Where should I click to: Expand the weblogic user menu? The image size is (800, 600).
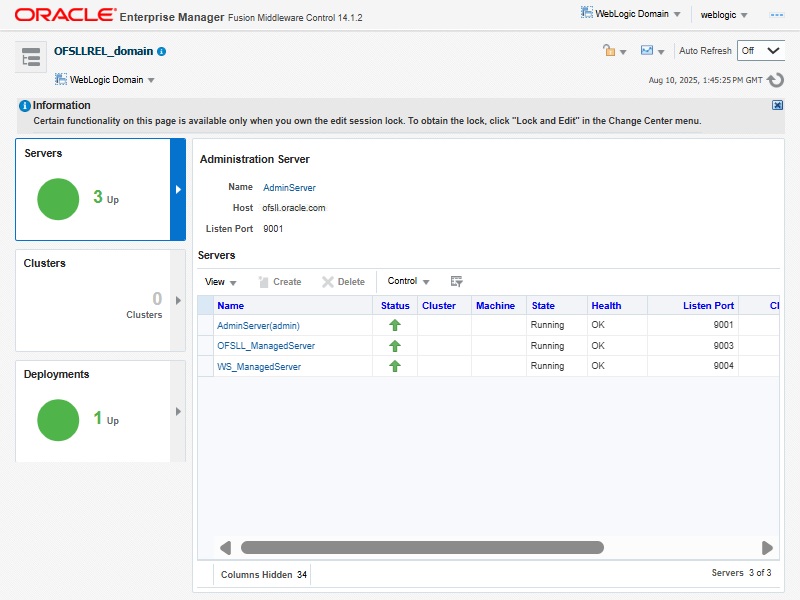point(724,15)
